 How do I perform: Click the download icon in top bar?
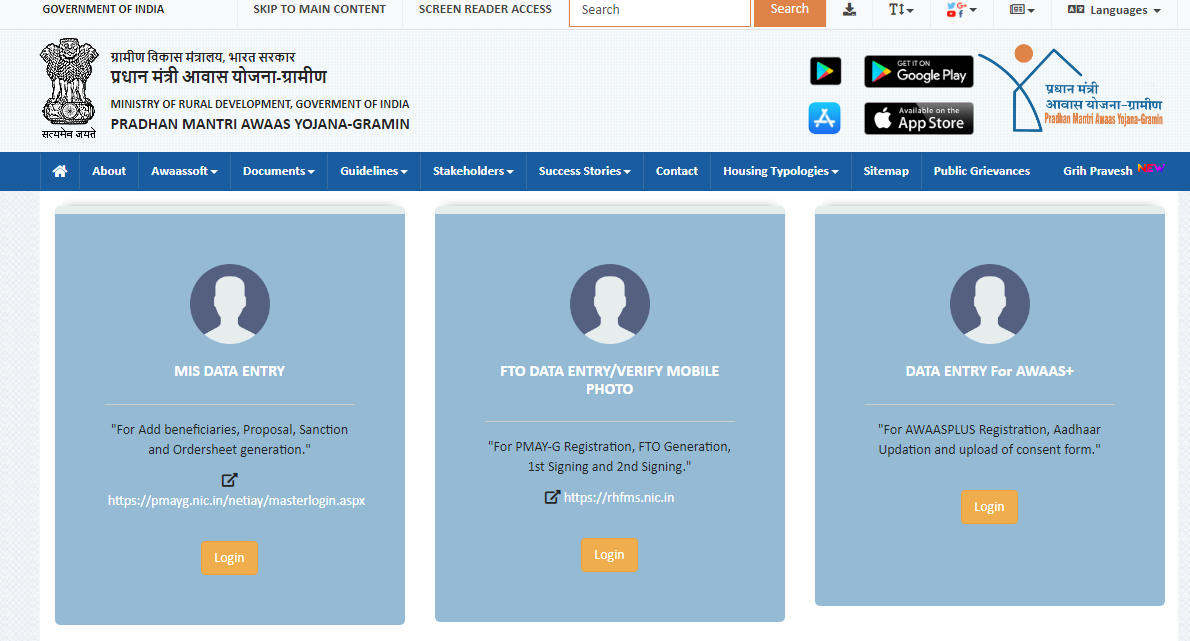click(x=849, y=10)
